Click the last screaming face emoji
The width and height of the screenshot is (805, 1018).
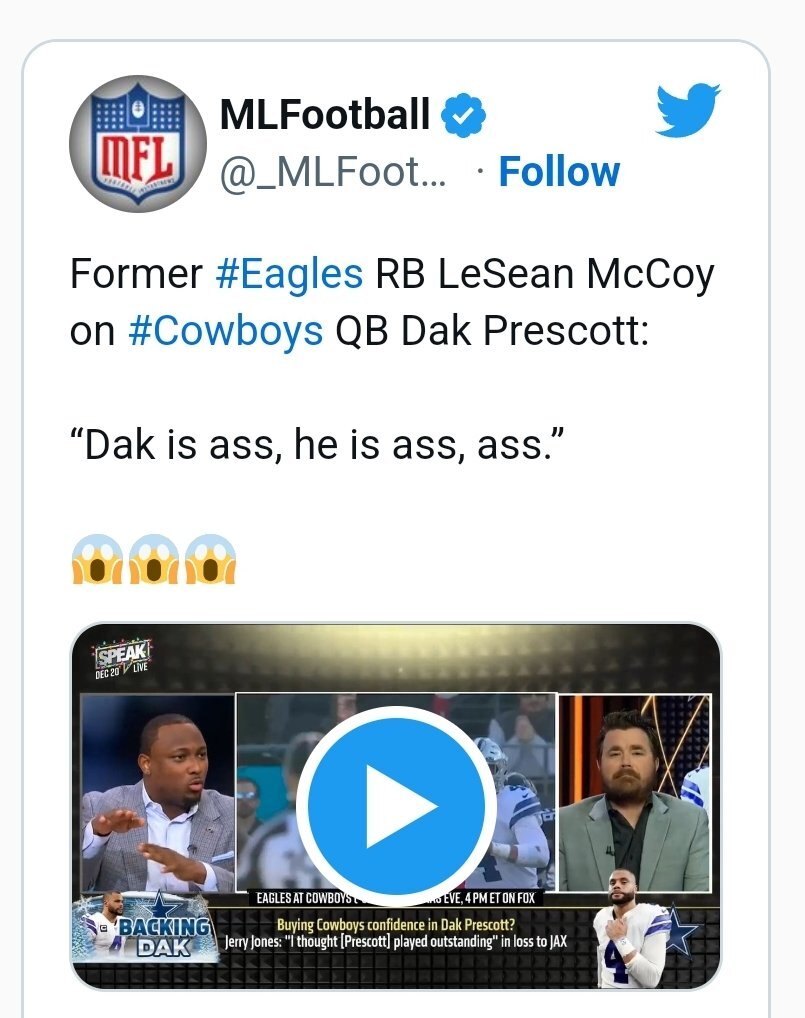click(210, 560)
